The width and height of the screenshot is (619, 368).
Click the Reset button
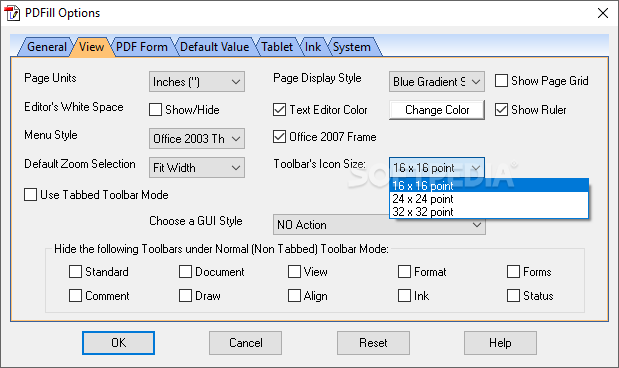coord(373,343)
